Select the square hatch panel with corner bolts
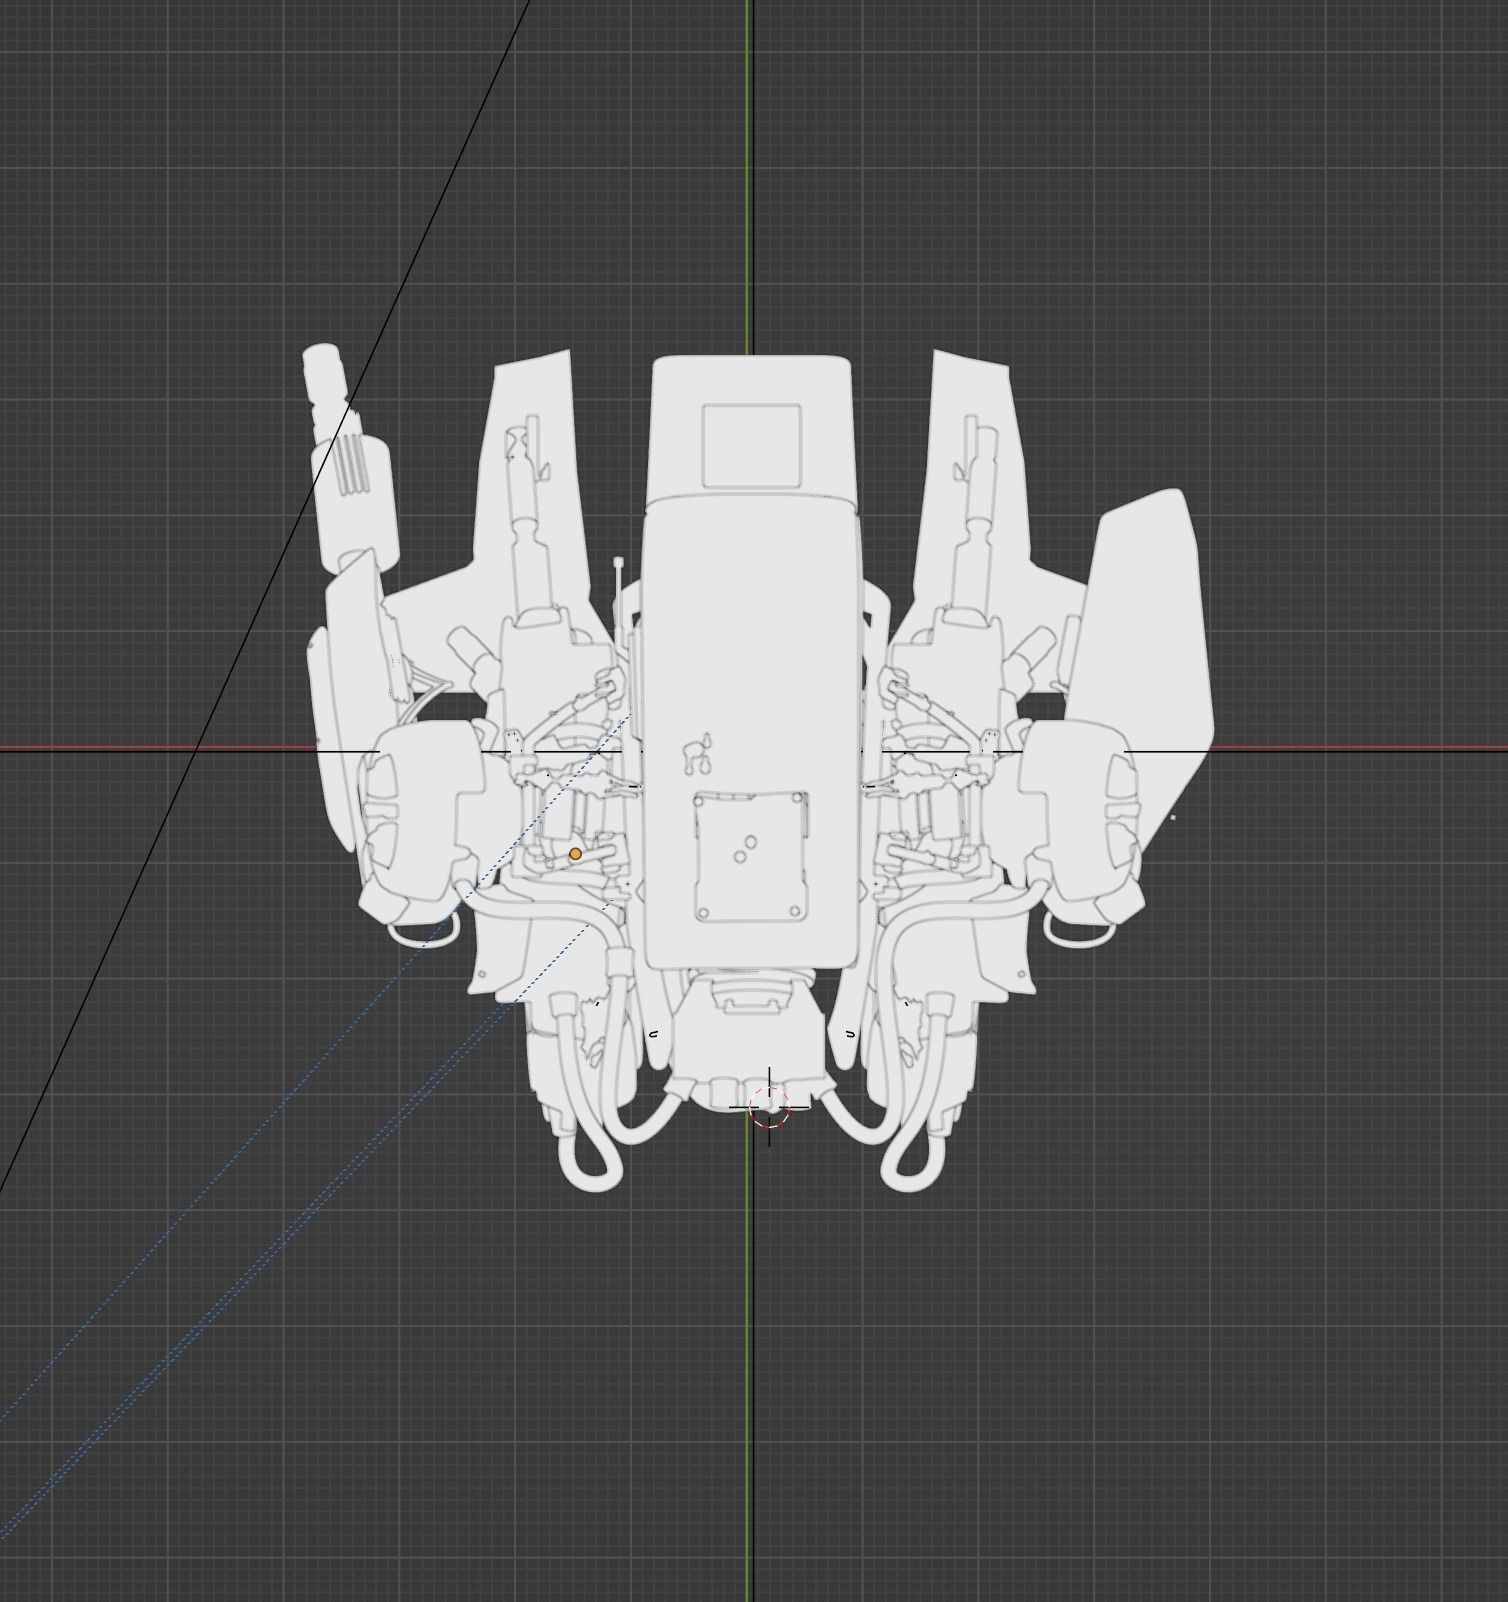The image size is (1508, 1602). [752, 857]
